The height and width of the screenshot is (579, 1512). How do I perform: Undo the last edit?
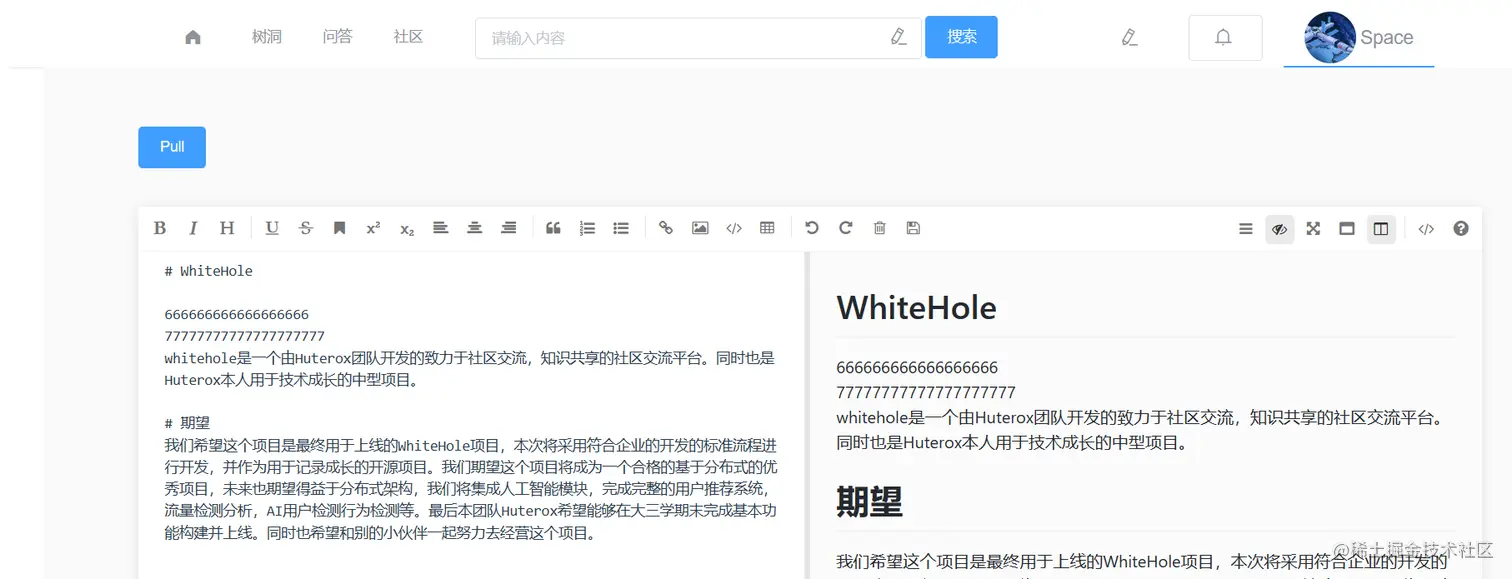click(x=811, y=228)
